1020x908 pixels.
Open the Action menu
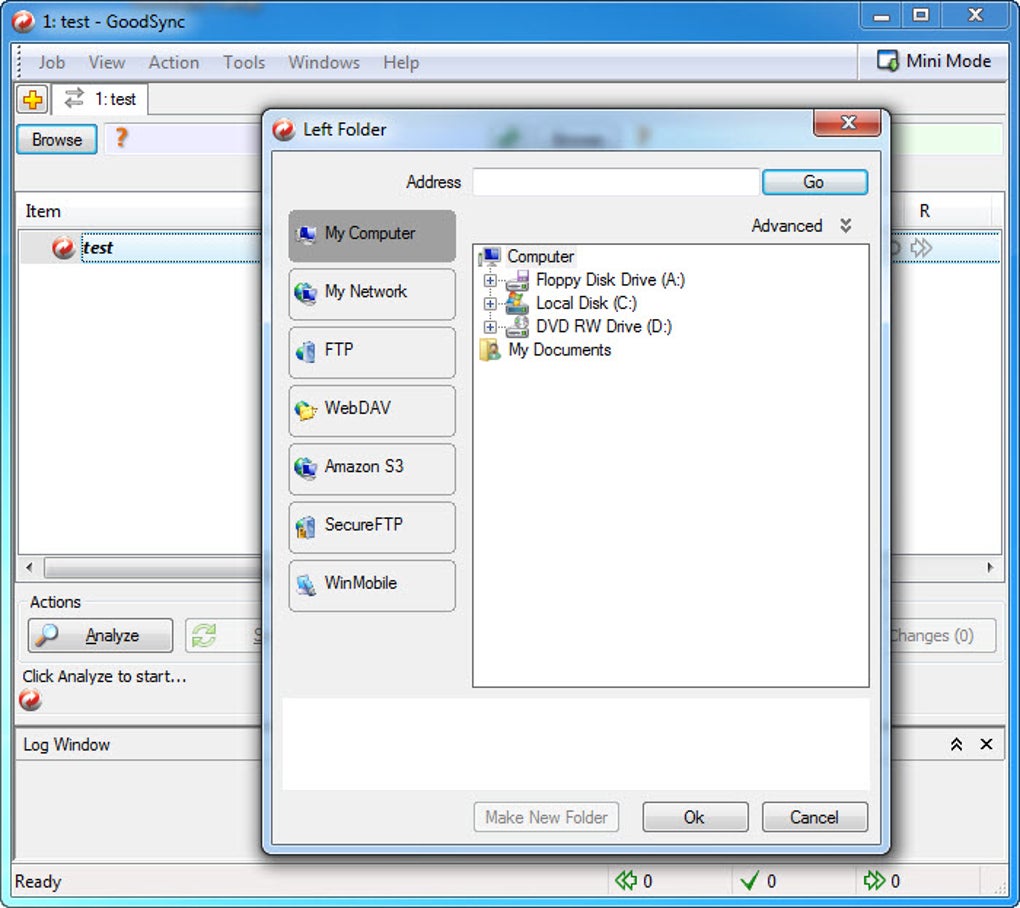point(174,62)
